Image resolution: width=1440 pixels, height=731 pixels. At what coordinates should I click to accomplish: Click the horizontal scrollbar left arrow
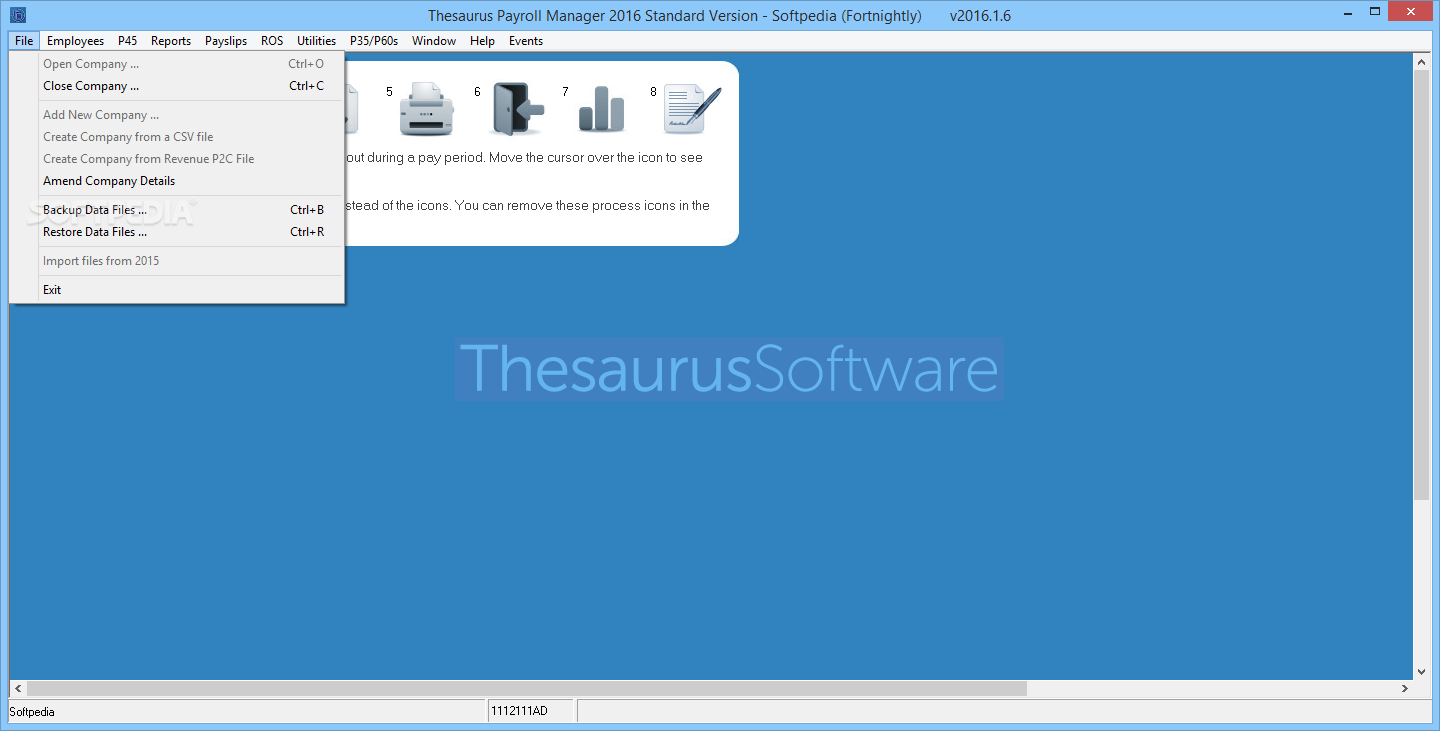(x=17, y=689)
